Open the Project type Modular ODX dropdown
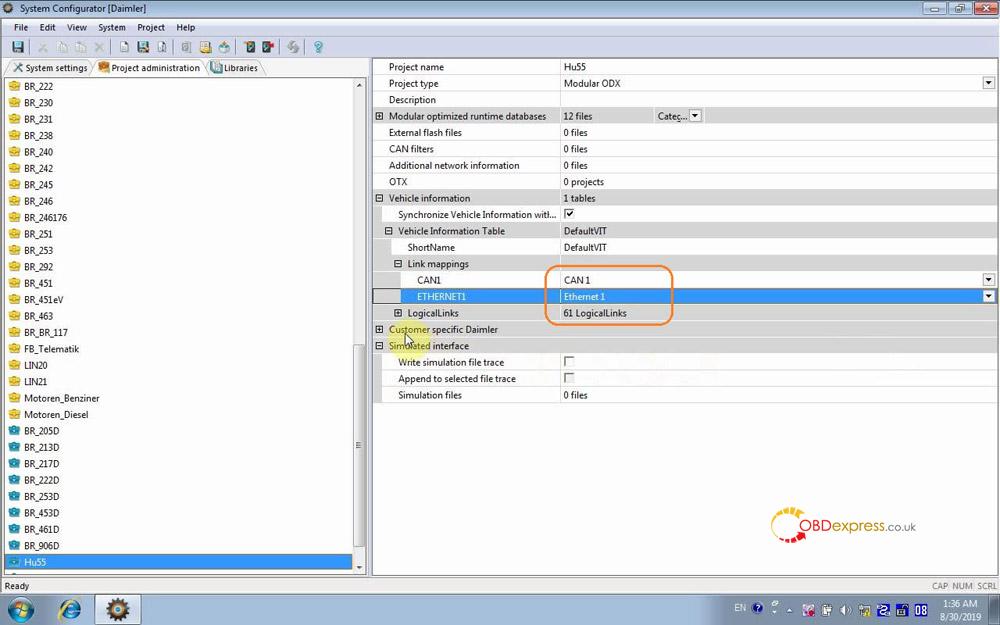Image resolution: width=1000 pixels, height=625 pixels. pos(988,83)
